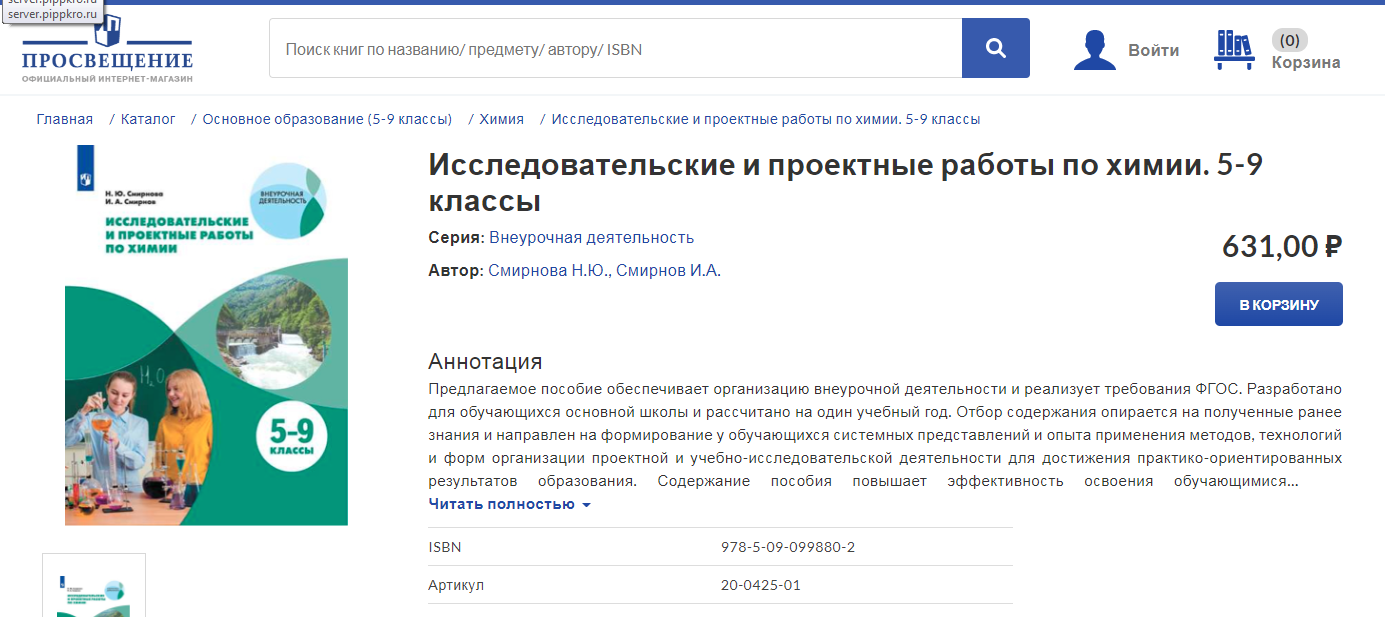Open the Войти login link
1385x617 pixels.
pyautogui.click(x=1153, y=50)
